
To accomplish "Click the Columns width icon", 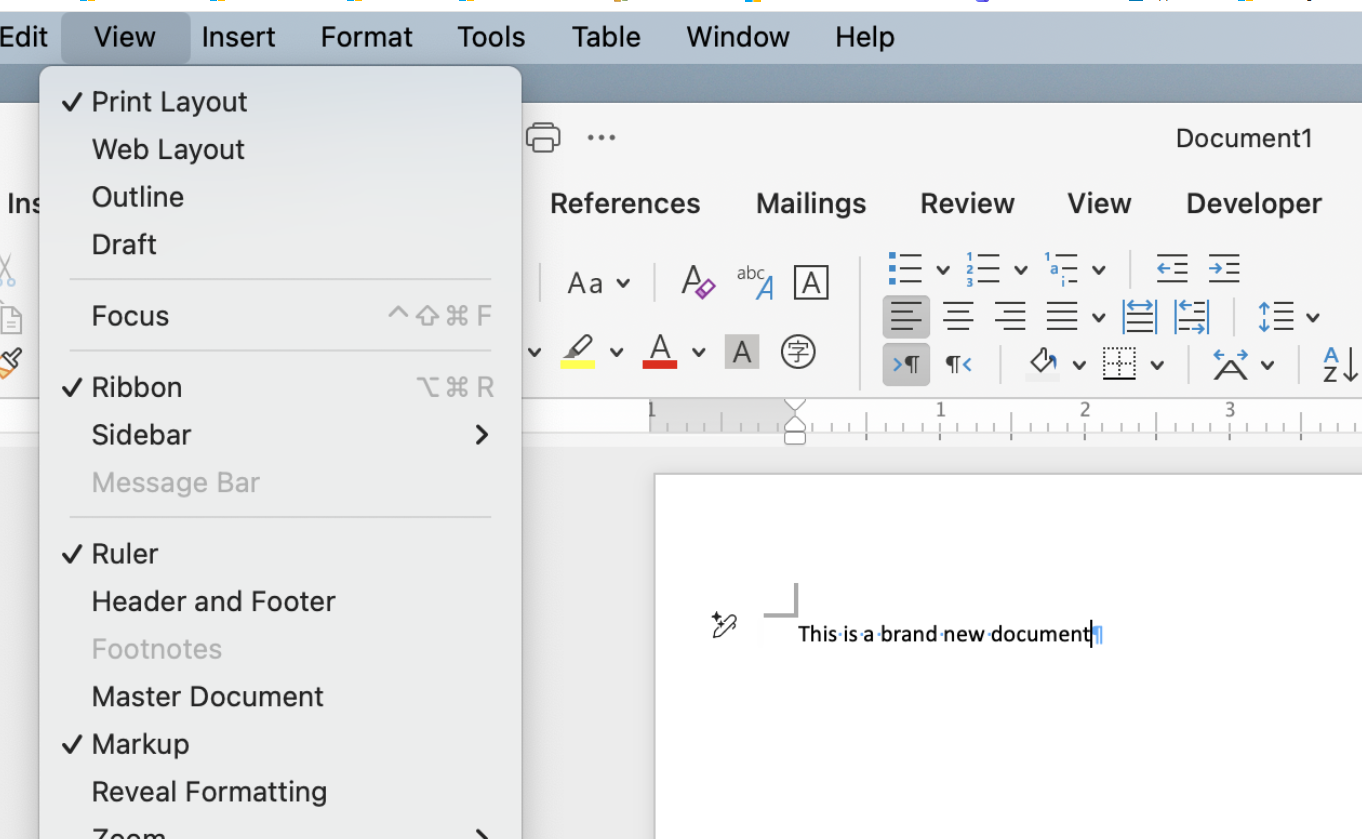I will coord(1191,318).
